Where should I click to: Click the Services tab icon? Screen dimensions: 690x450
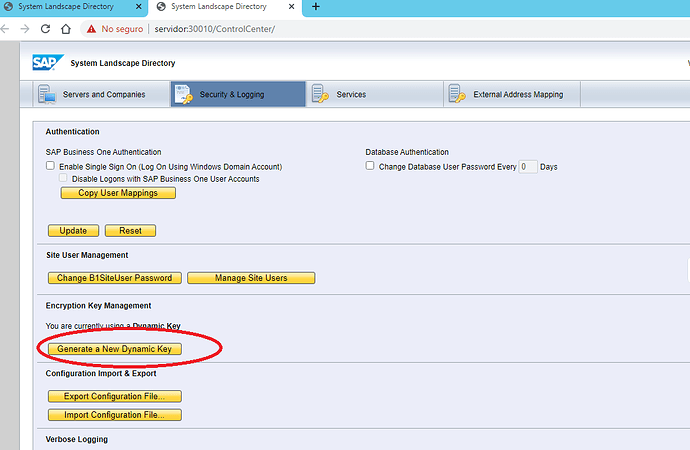point(320,94)
